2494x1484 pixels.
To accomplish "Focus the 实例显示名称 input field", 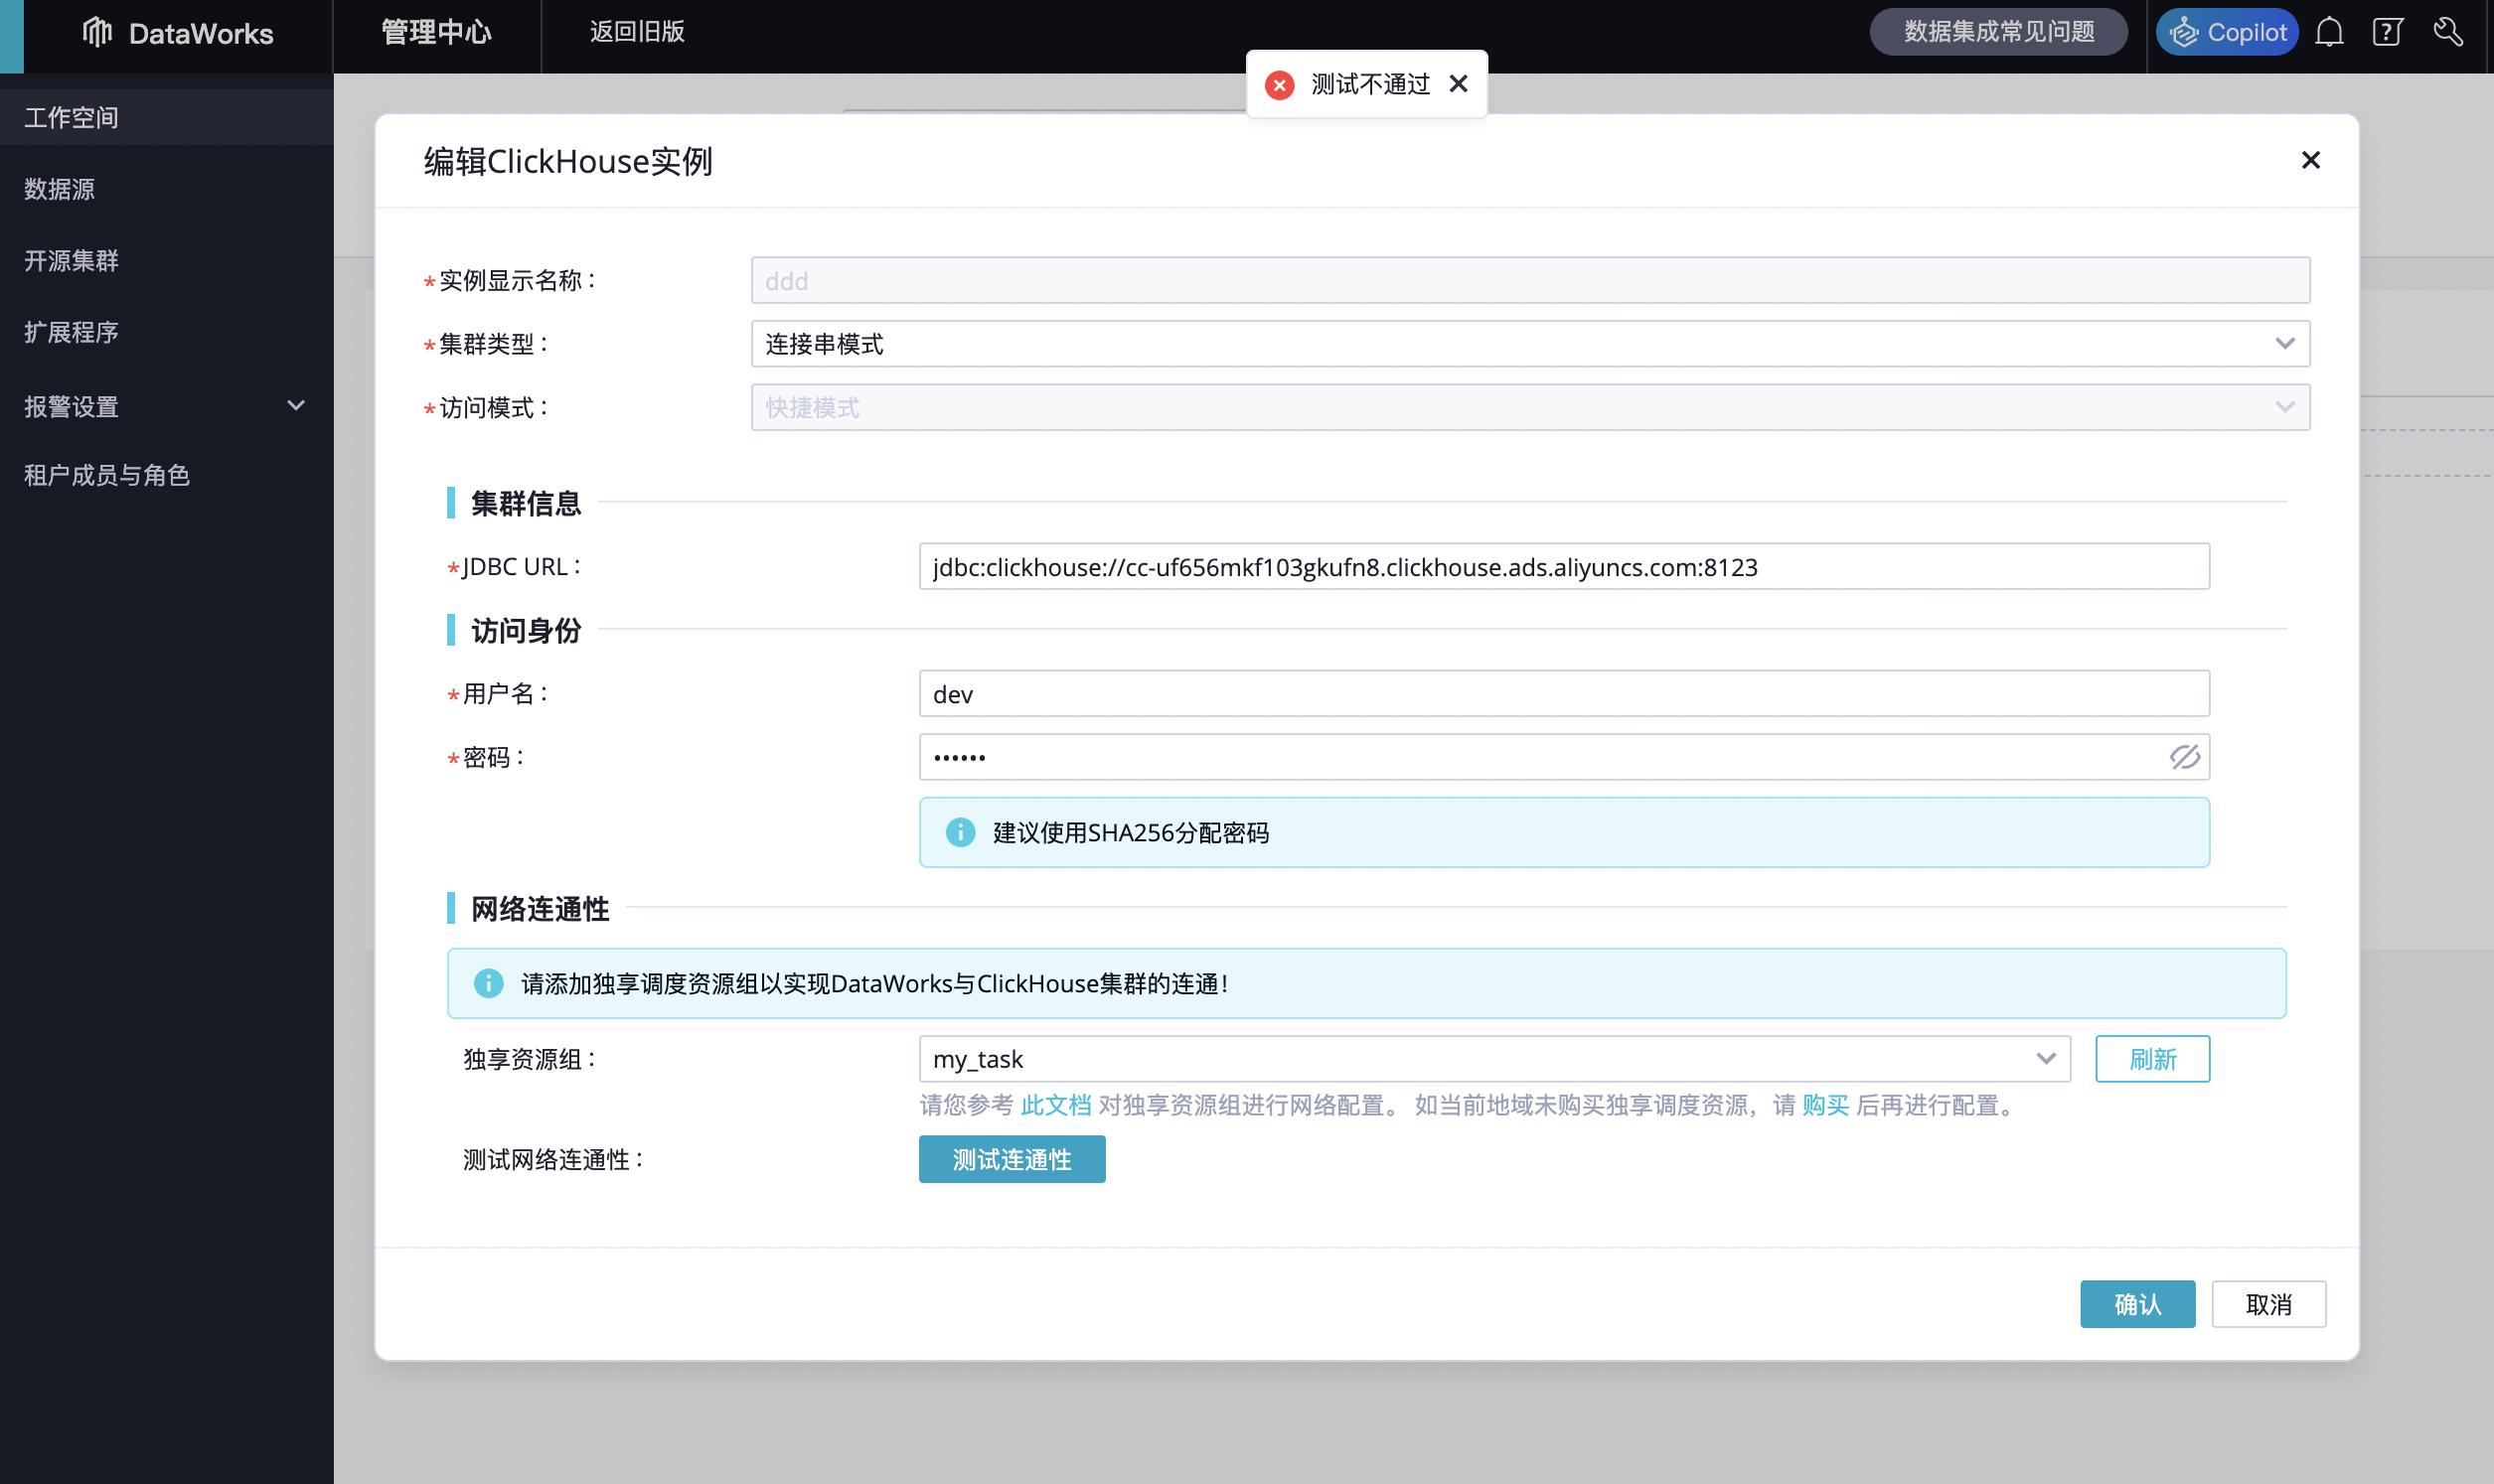I will 1530,280.
